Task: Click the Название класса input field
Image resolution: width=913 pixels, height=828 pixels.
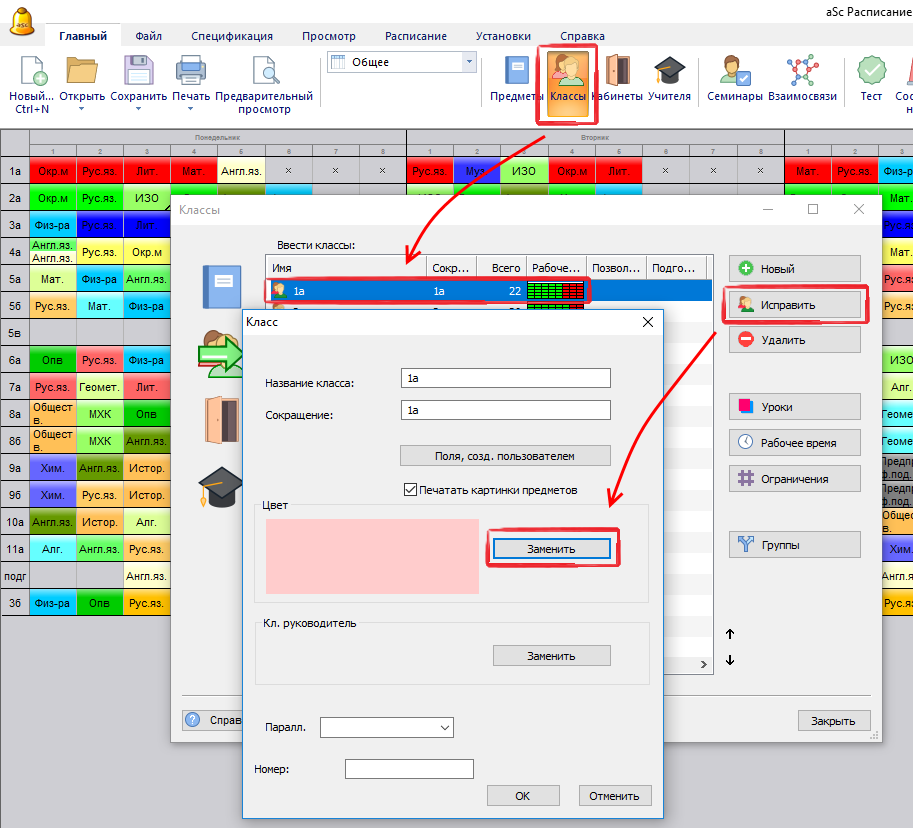Action: point(504,378)
